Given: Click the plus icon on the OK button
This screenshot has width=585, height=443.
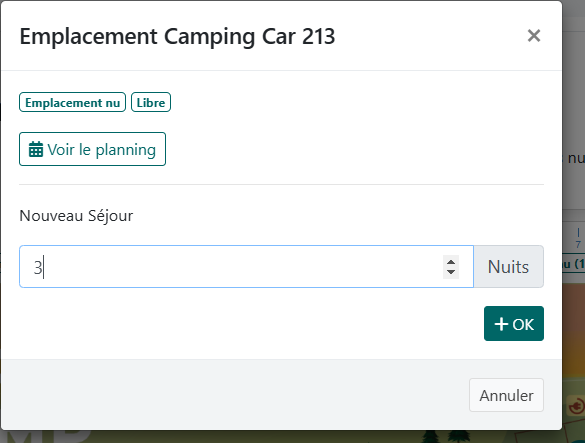Looking at the screenshot, I should 501,324.
